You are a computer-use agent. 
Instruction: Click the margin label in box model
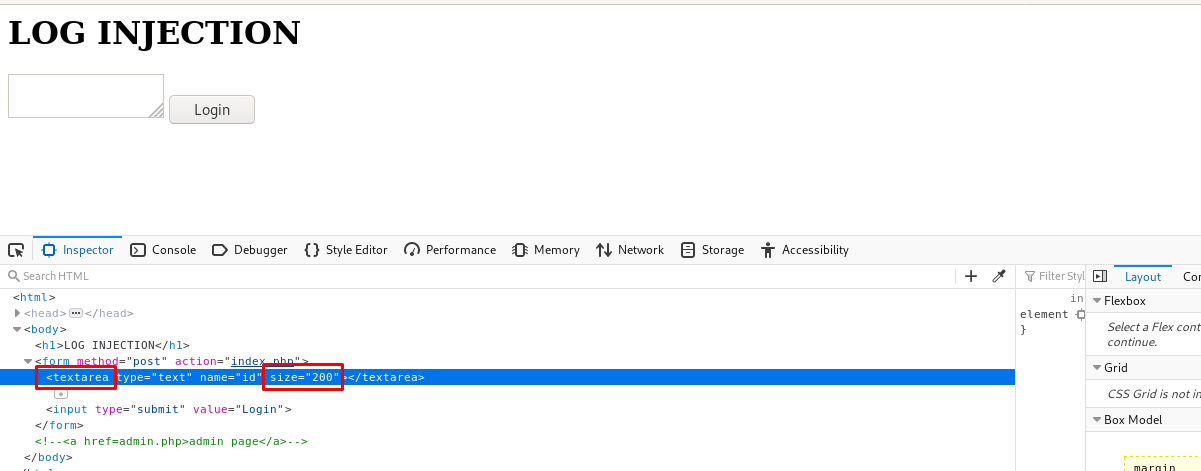[1154, 467]
